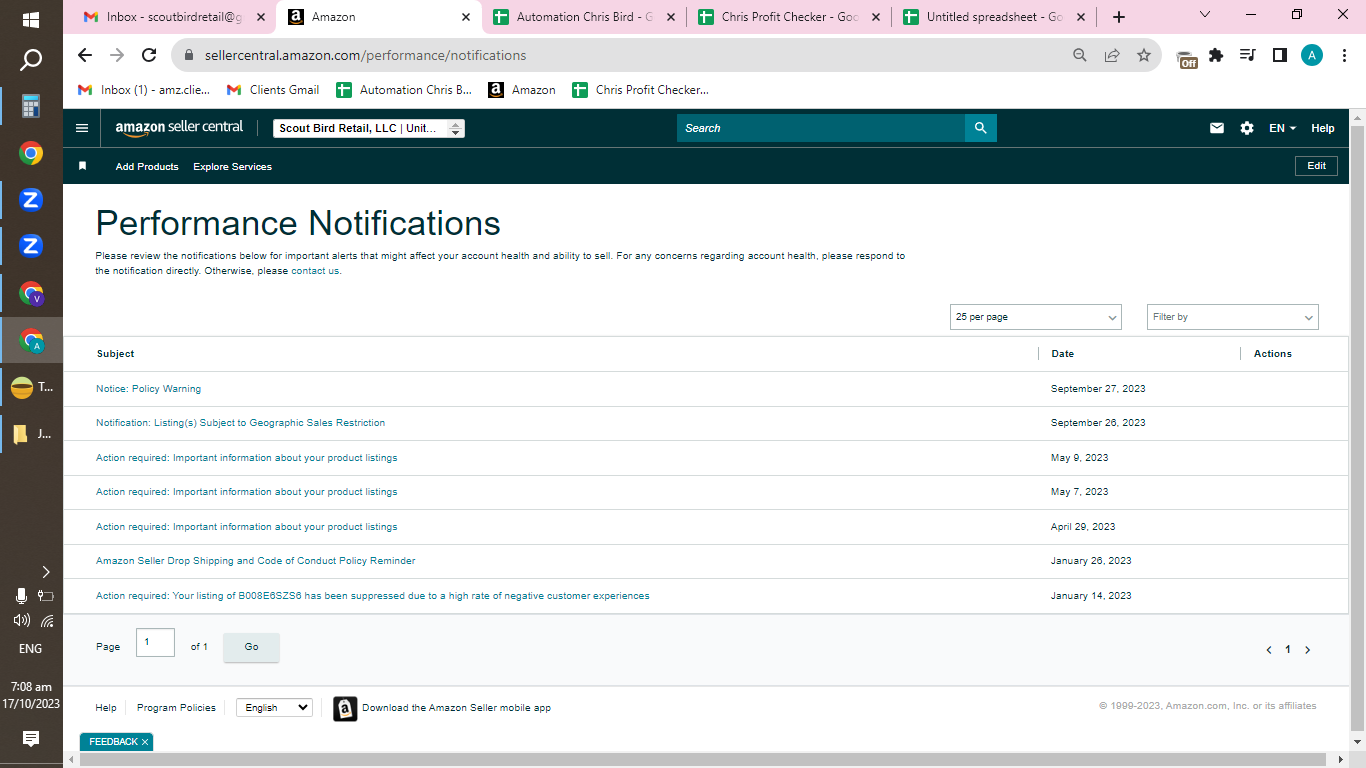This screenshot has height=768, width=1366.
Task: Open the Chrome extensions puzzle icon
Action: click(1216, 56)
